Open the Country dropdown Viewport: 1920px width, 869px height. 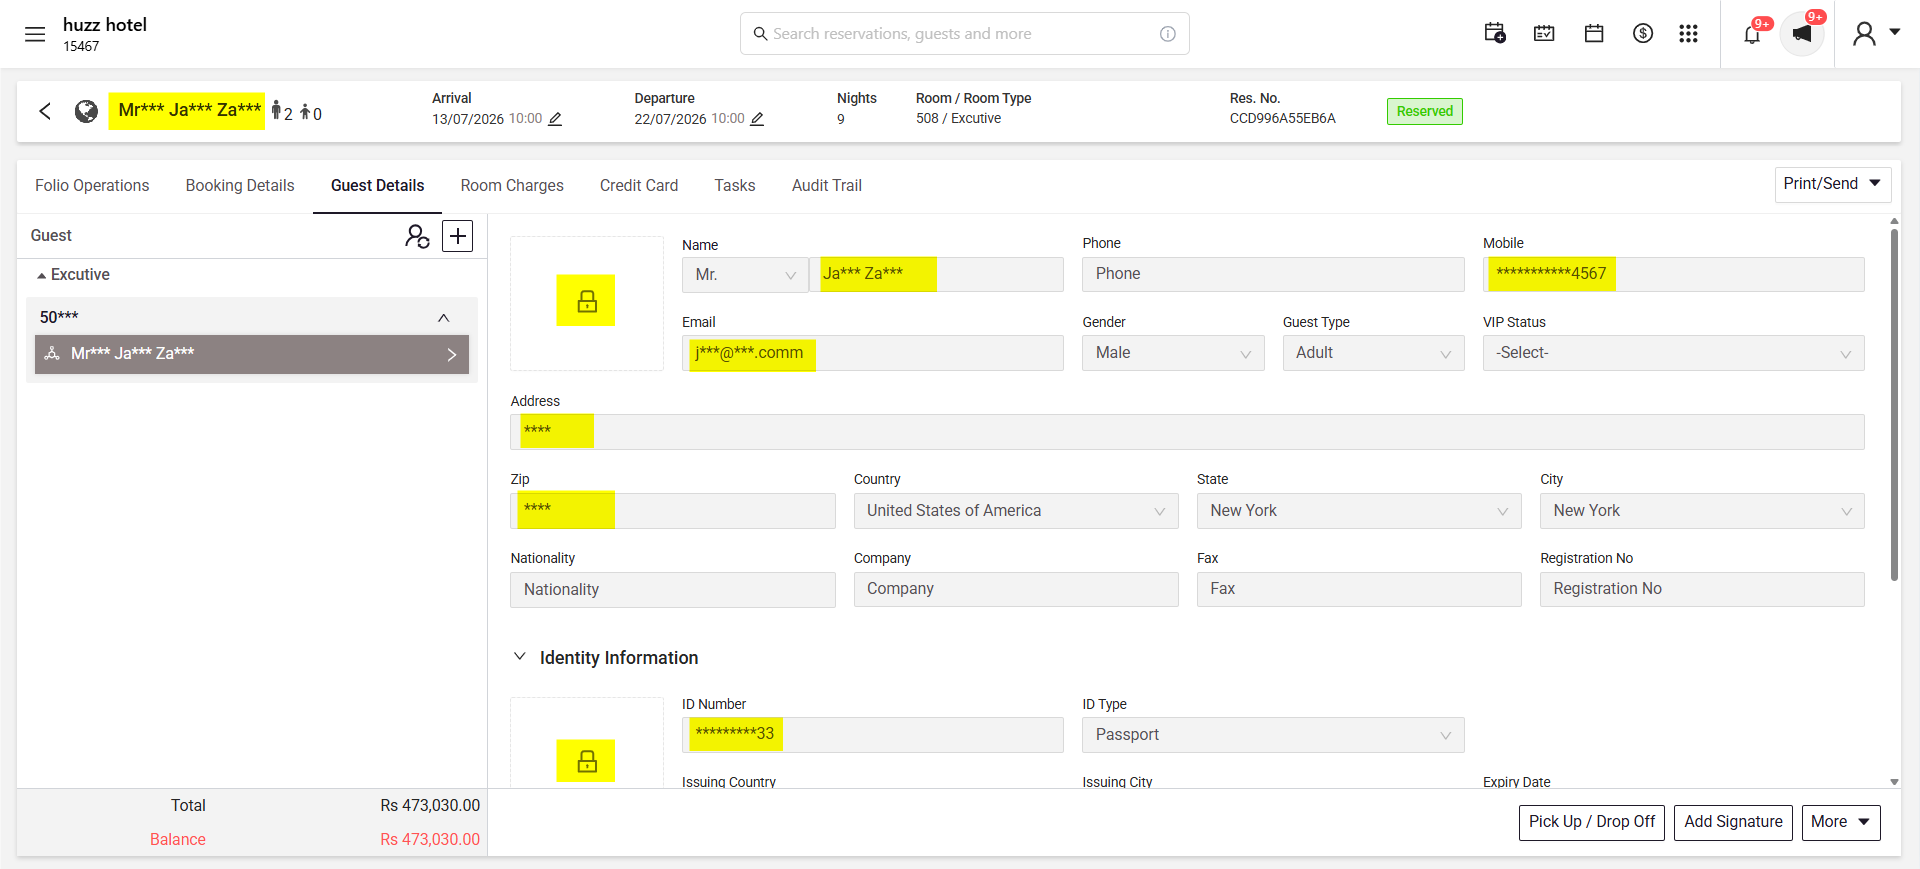(x=1016, y=511)
